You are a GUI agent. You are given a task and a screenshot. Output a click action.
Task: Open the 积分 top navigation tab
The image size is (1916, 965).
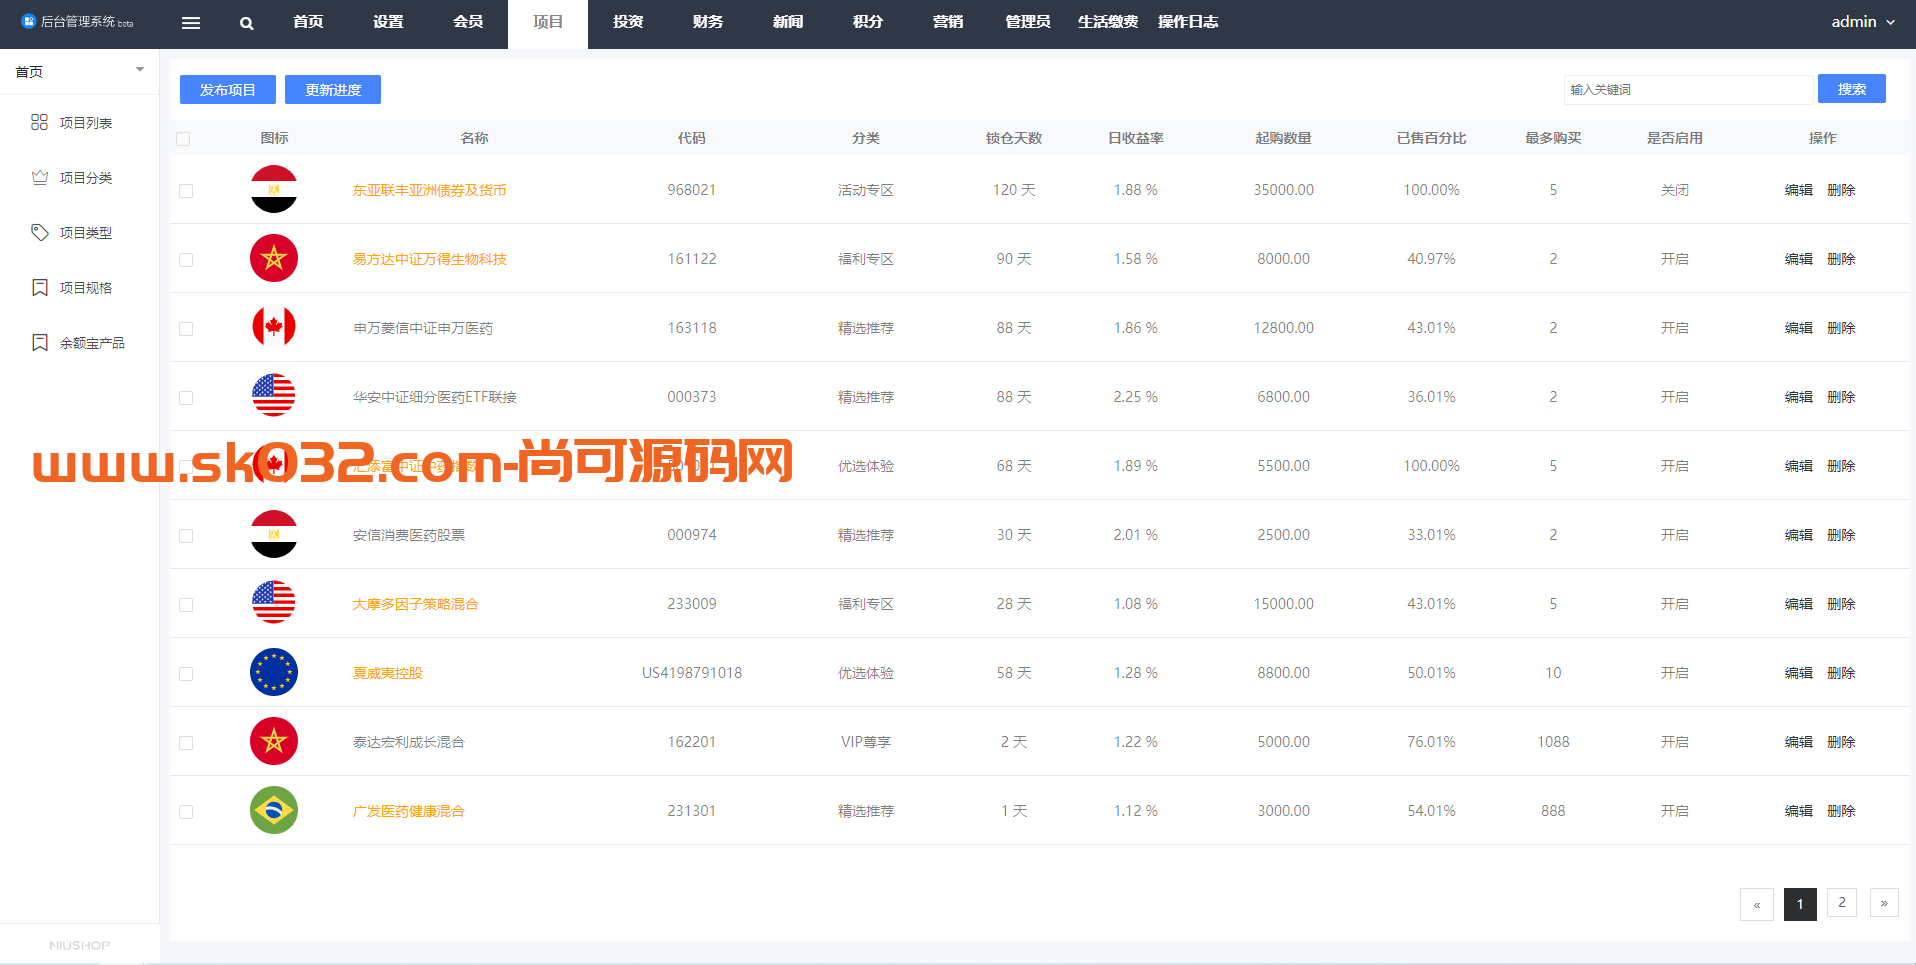(868, 22)
